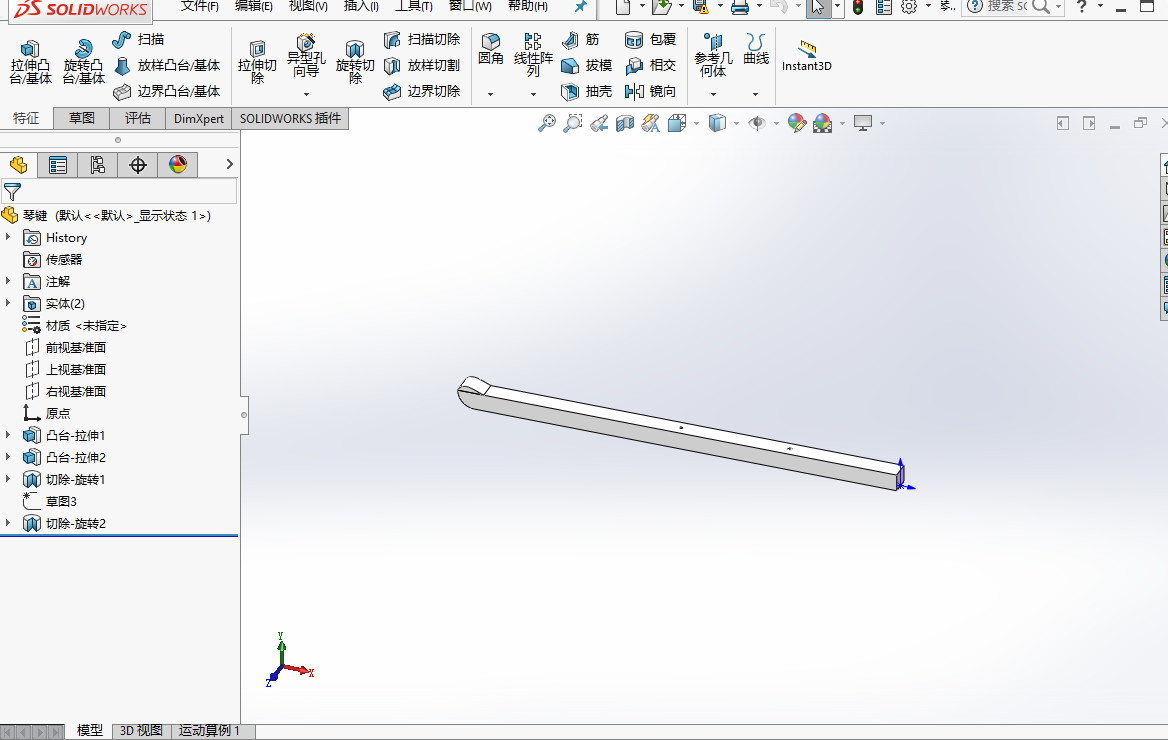Start the 线性阵列 linear pattern tool

pyautogui.click(x=533, y=54)
